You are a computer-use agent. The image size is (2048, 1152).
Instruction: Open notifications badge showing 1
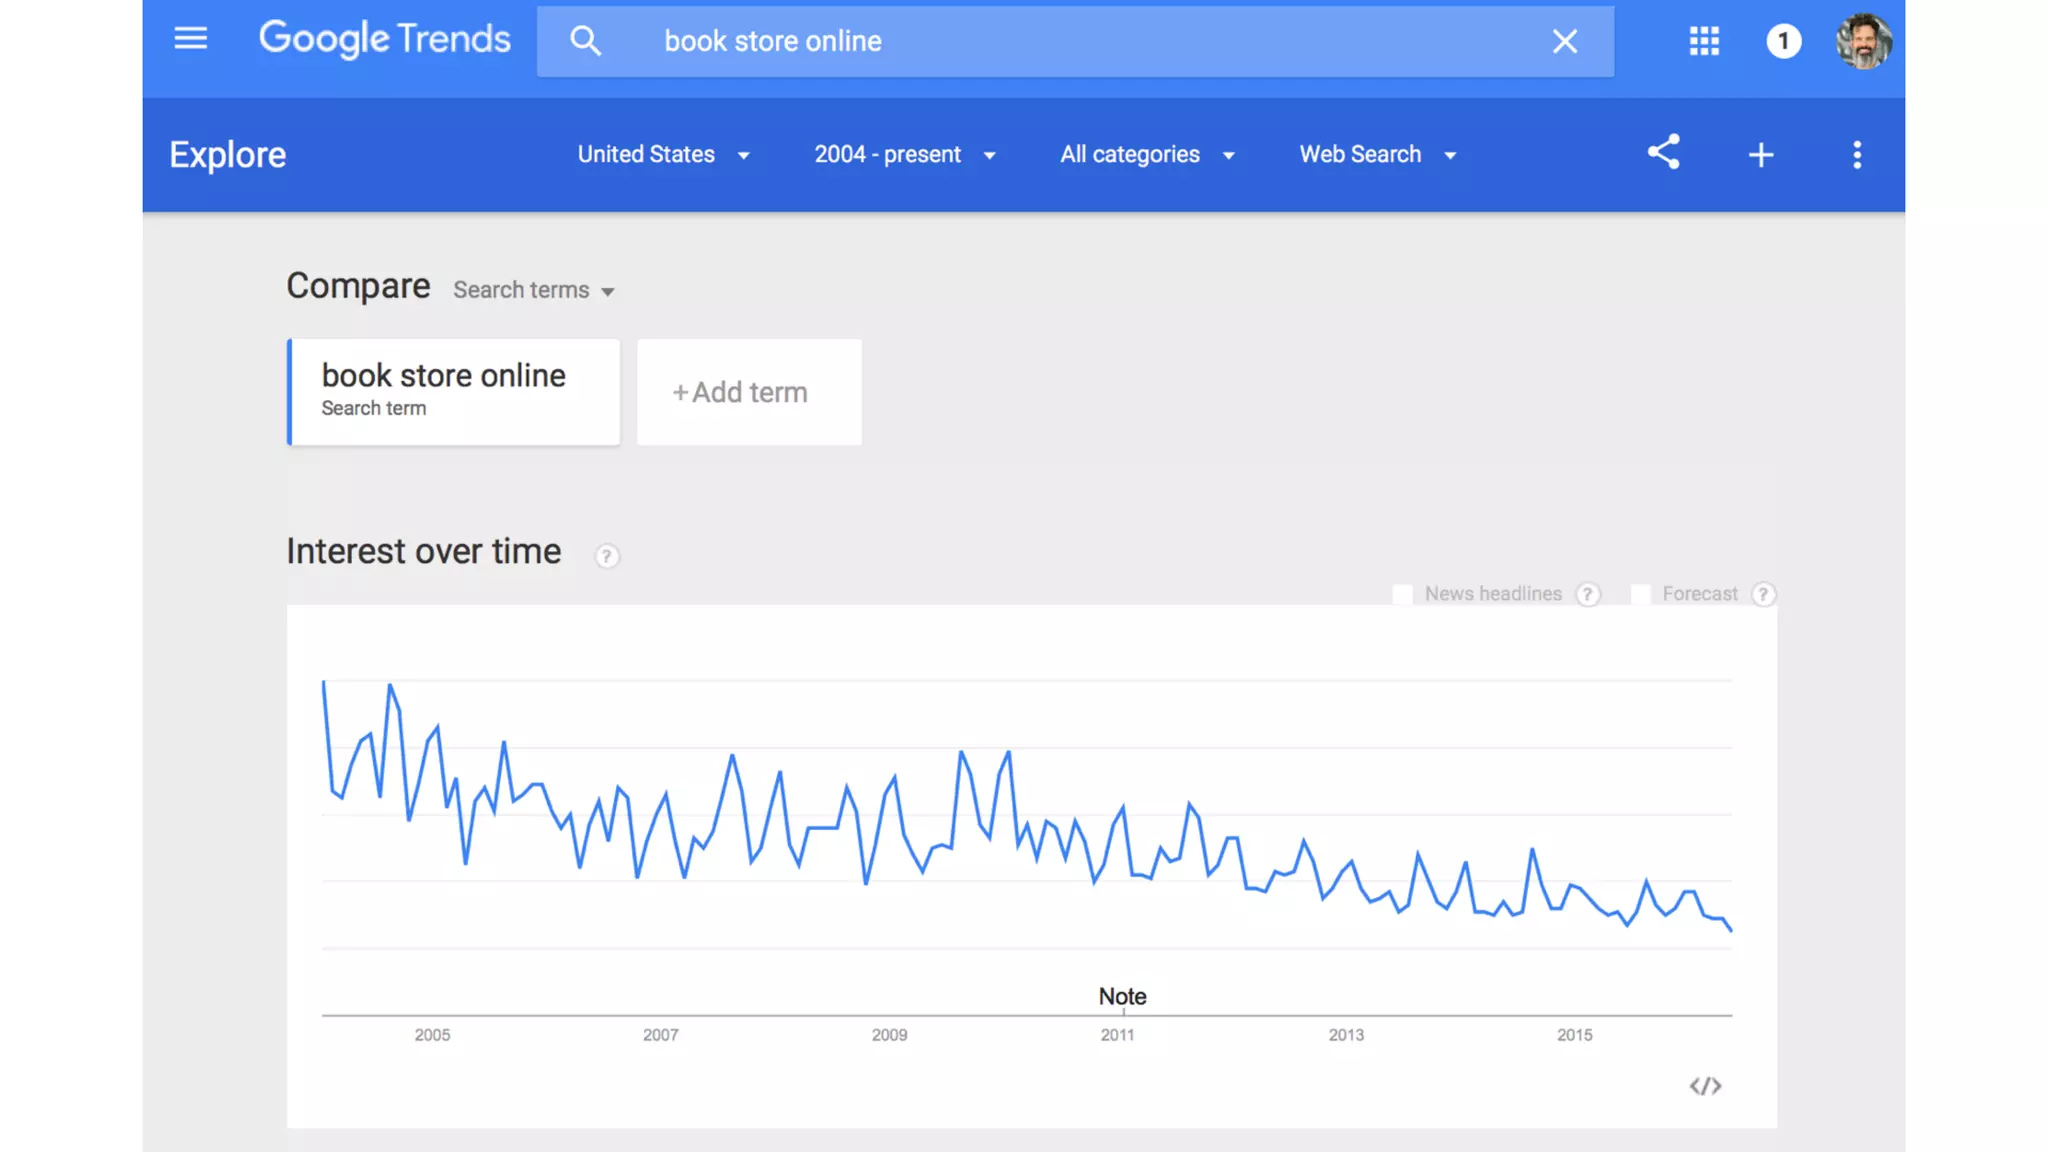point(1783,41)
